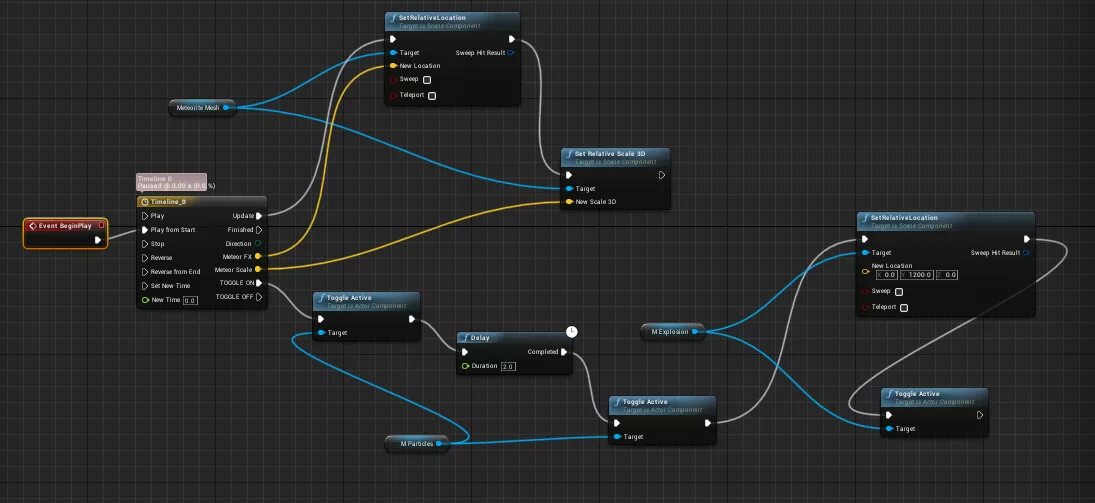Click the Finished output pin on Timeline_0

(259, 230)
